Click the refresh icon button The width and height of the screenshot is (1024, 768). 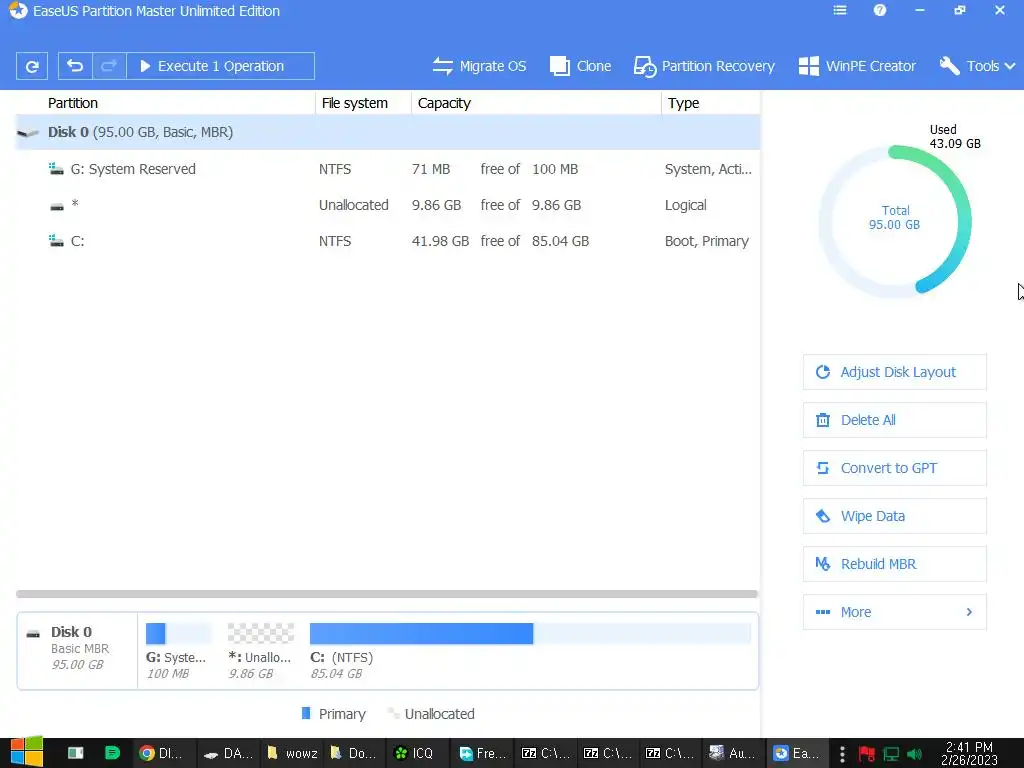(31, 66)
